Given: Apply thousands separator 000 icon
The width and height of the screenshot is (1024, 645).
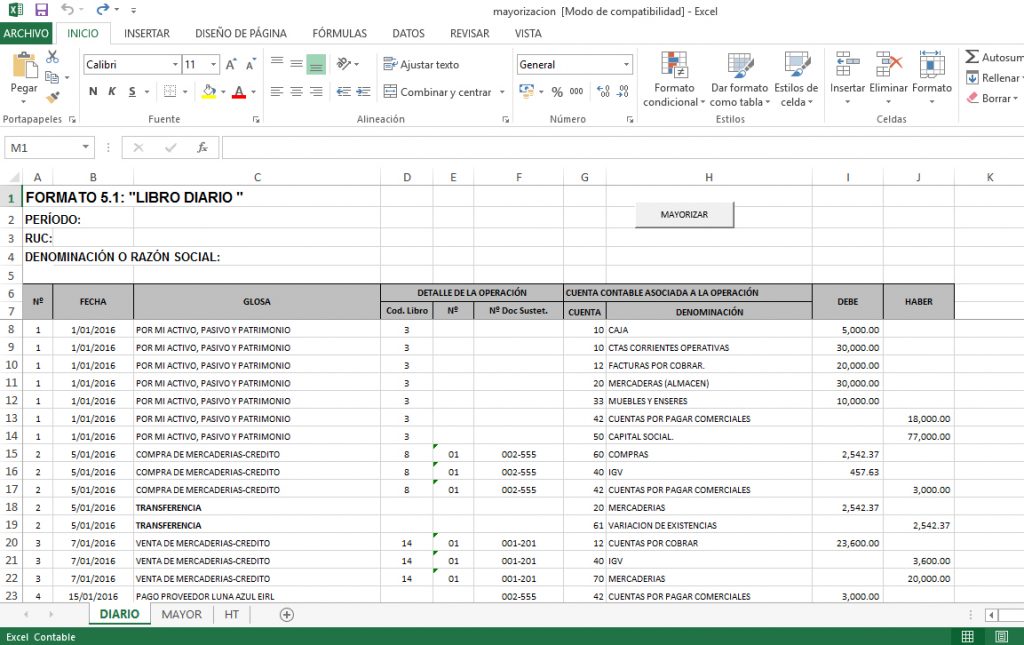Looking at the screenshot, I should [x=576, y=91].
